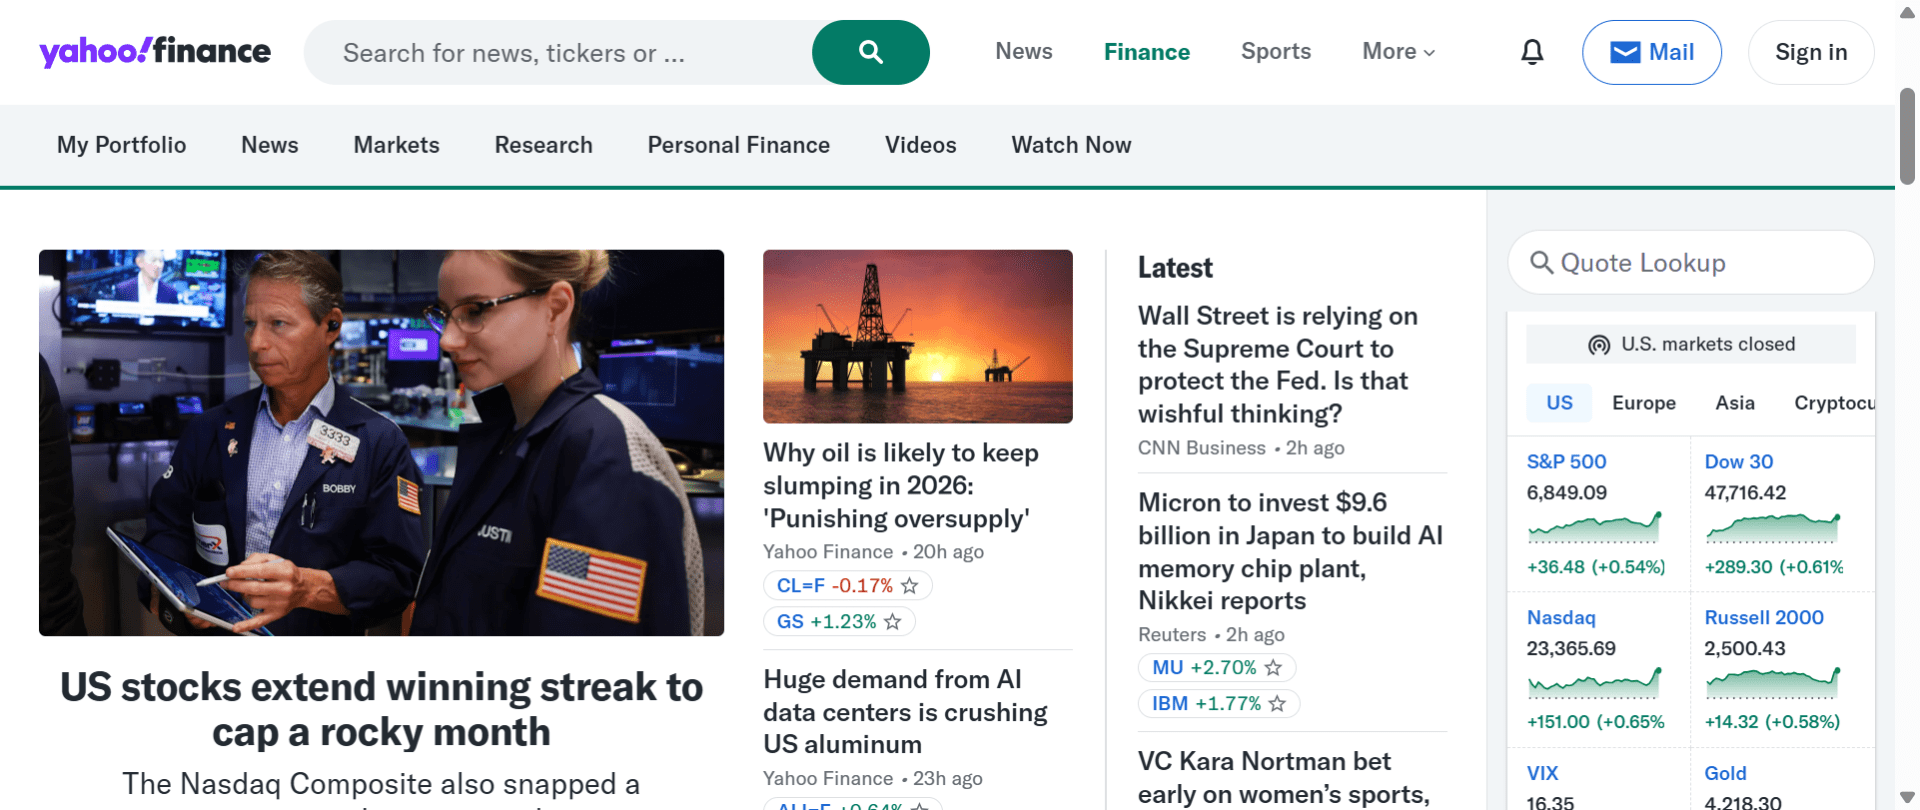
Task: Expand the More dropdown menu
Action: [x=1398, y=52]
